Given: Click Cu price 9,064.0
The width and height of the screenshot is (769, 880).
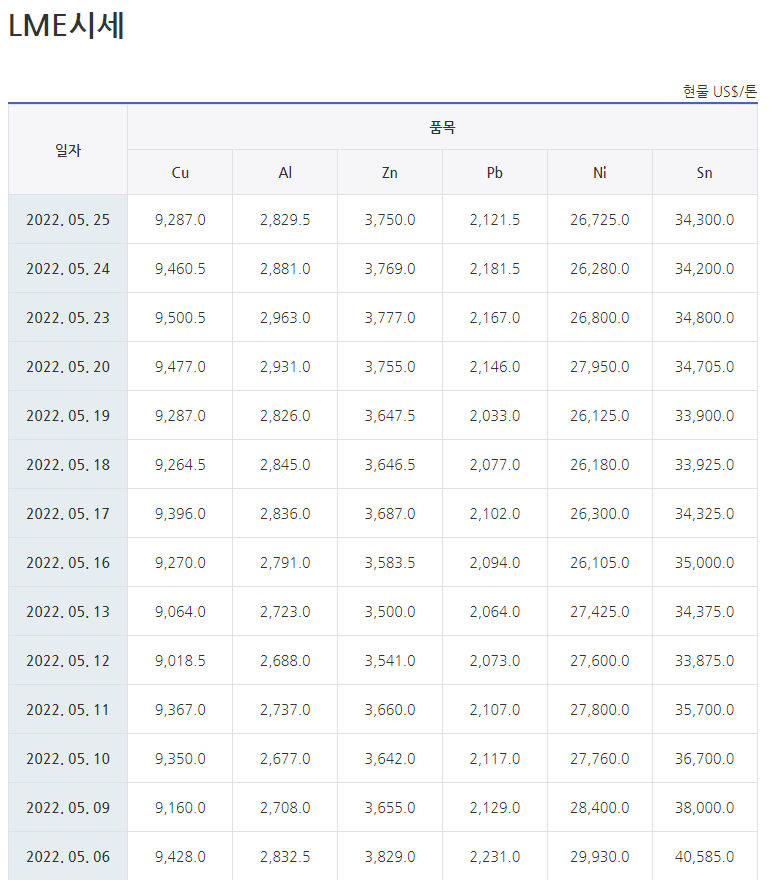Looking at the screenshot, I should (x=180, y=611).
